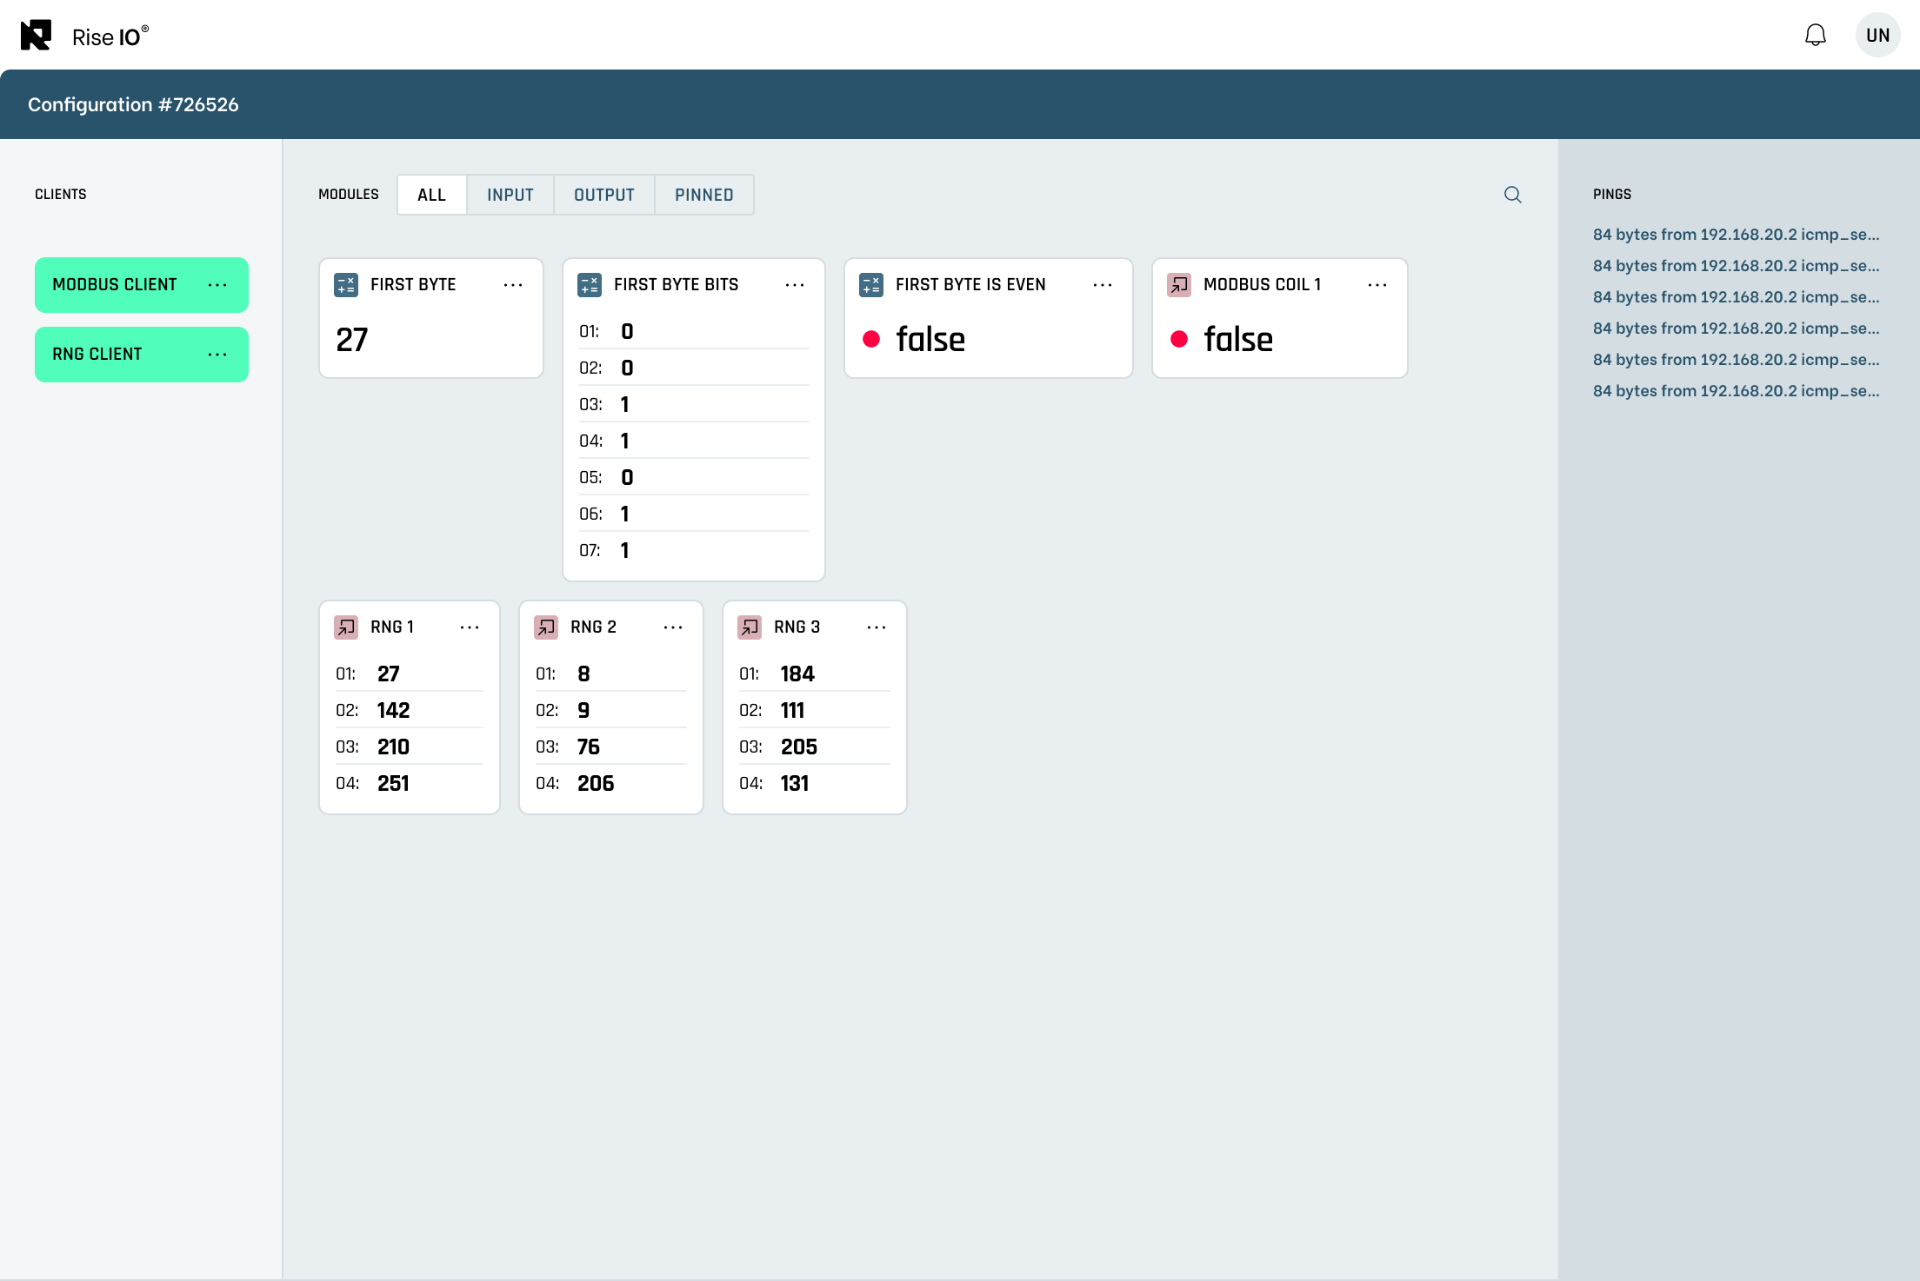Select the MODBUS CLIENT button
1920x1281 pixels.
point(141,285)
